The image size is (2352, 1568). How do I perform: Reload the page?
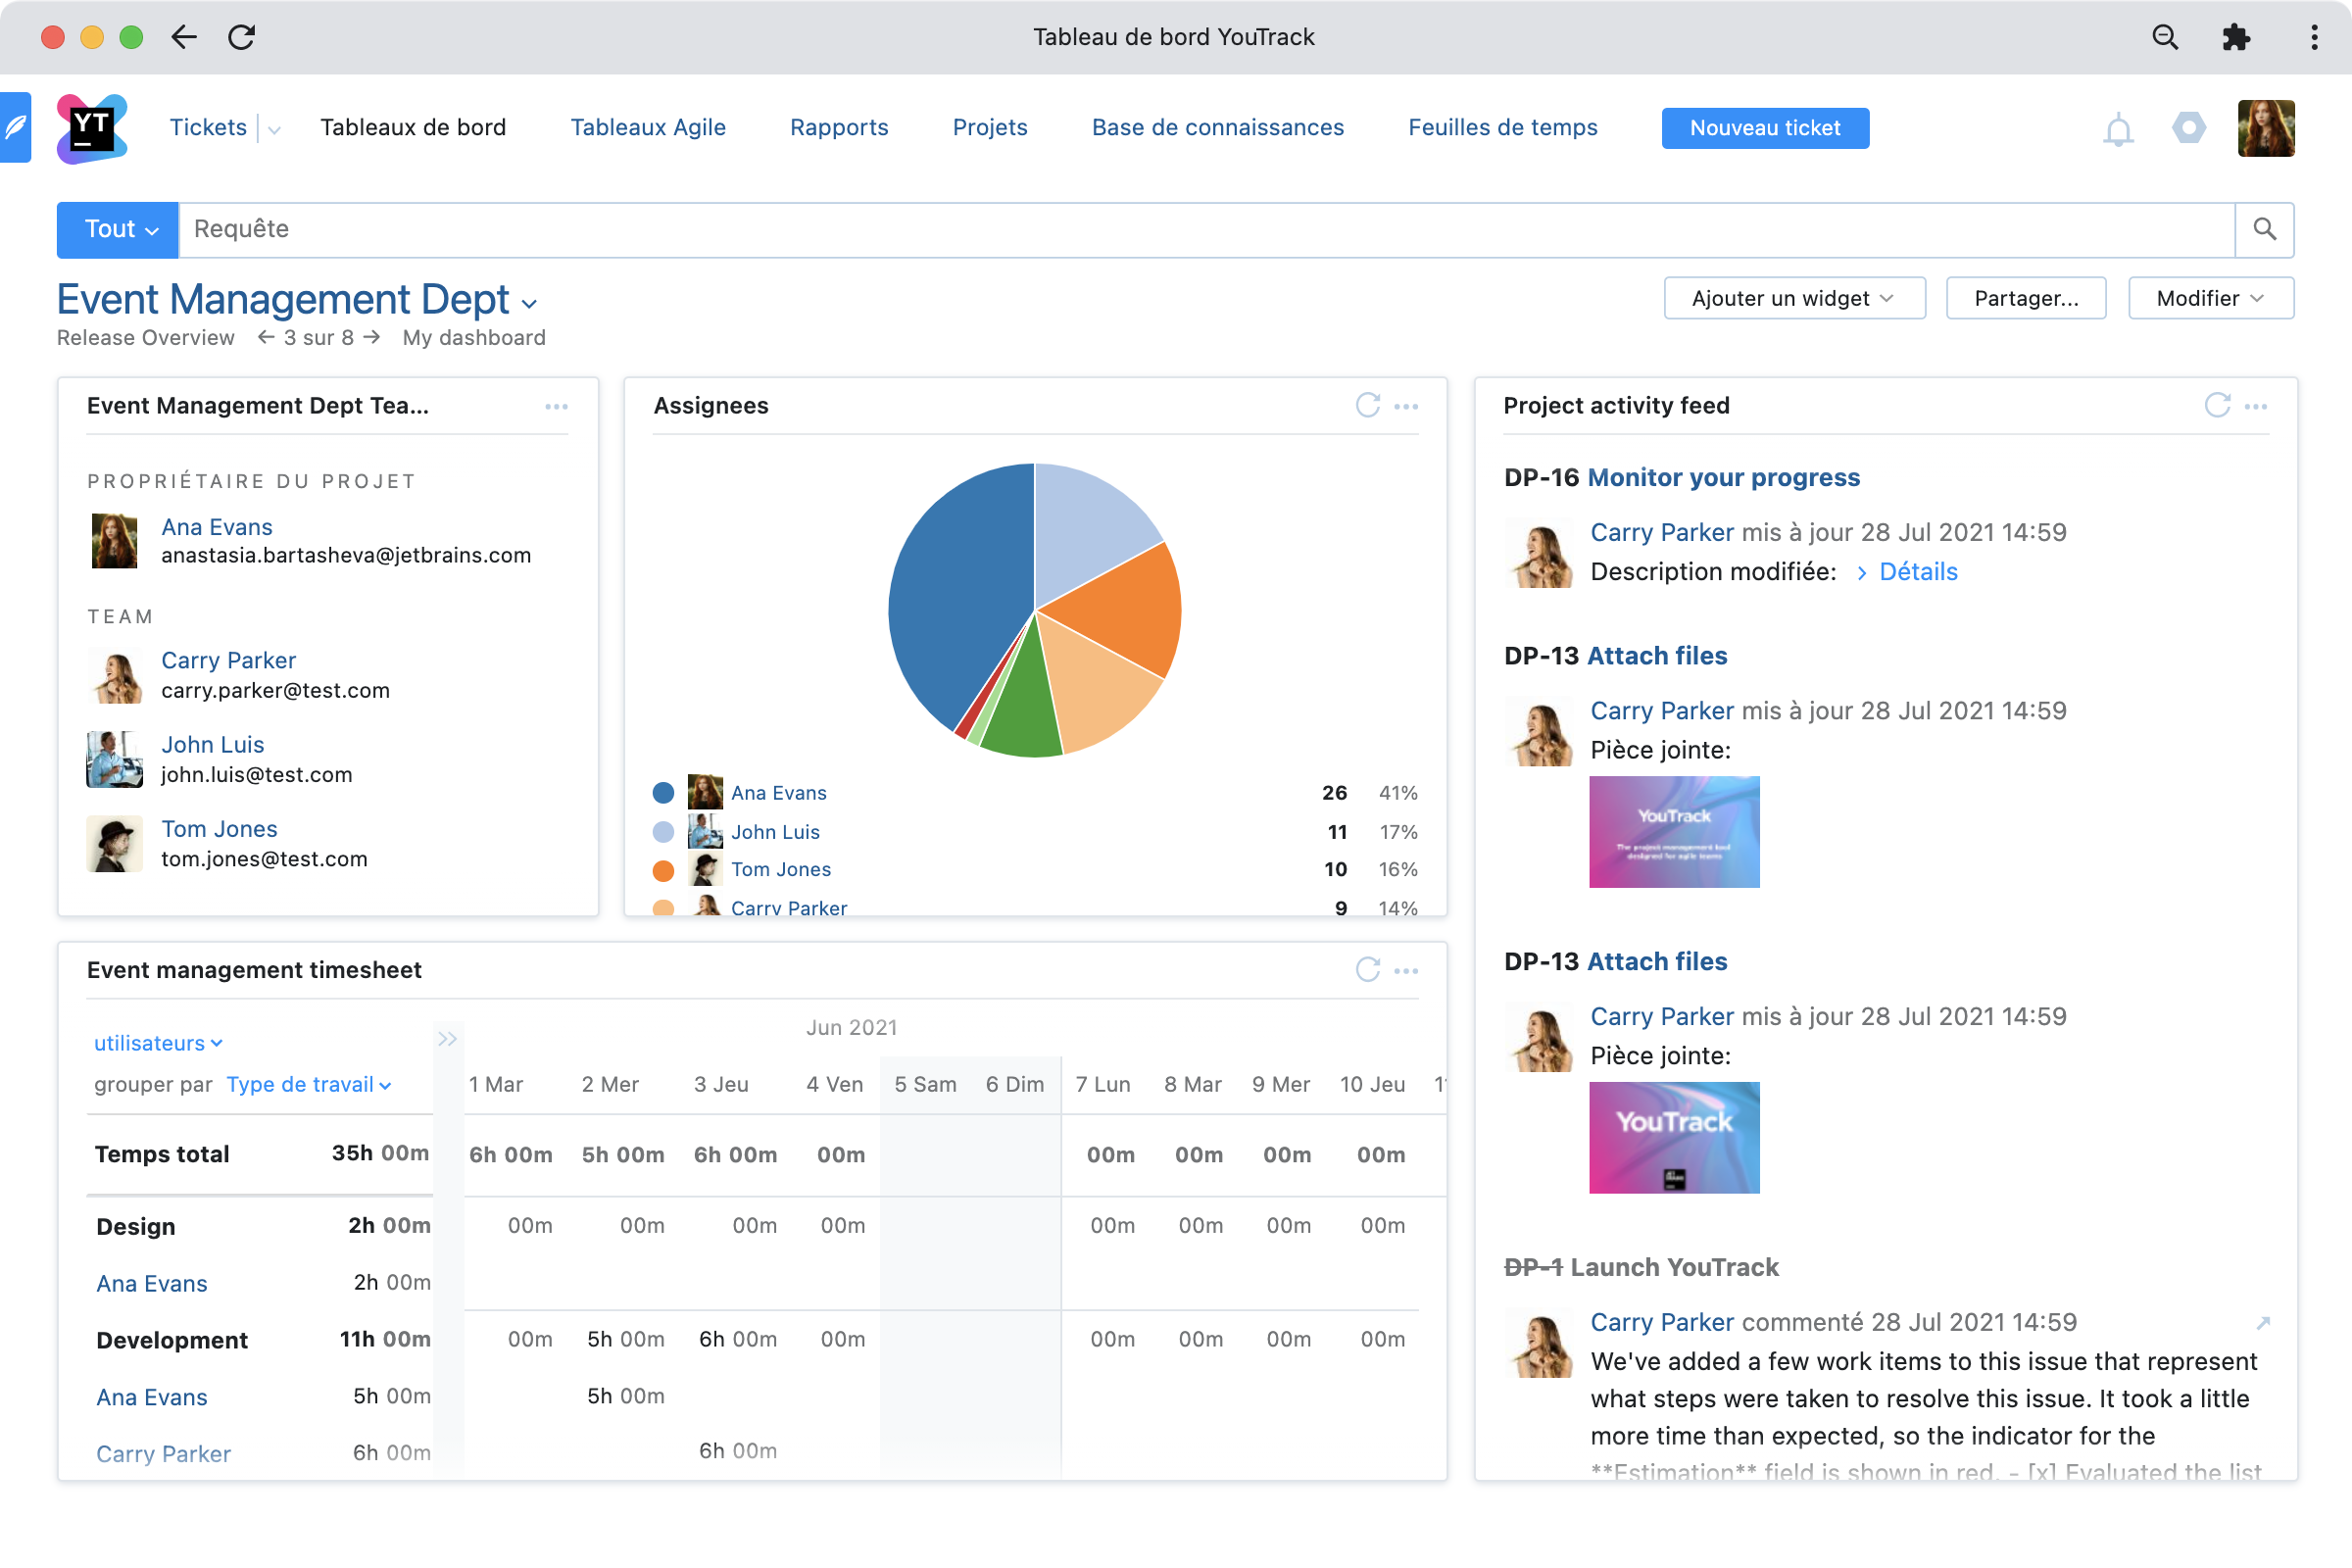coord(242,37)
